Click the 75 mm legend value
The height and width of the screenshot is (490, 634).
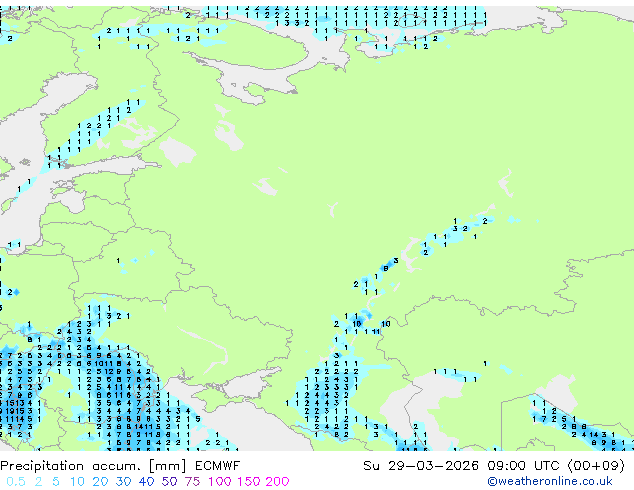click(x=192, y=482)
